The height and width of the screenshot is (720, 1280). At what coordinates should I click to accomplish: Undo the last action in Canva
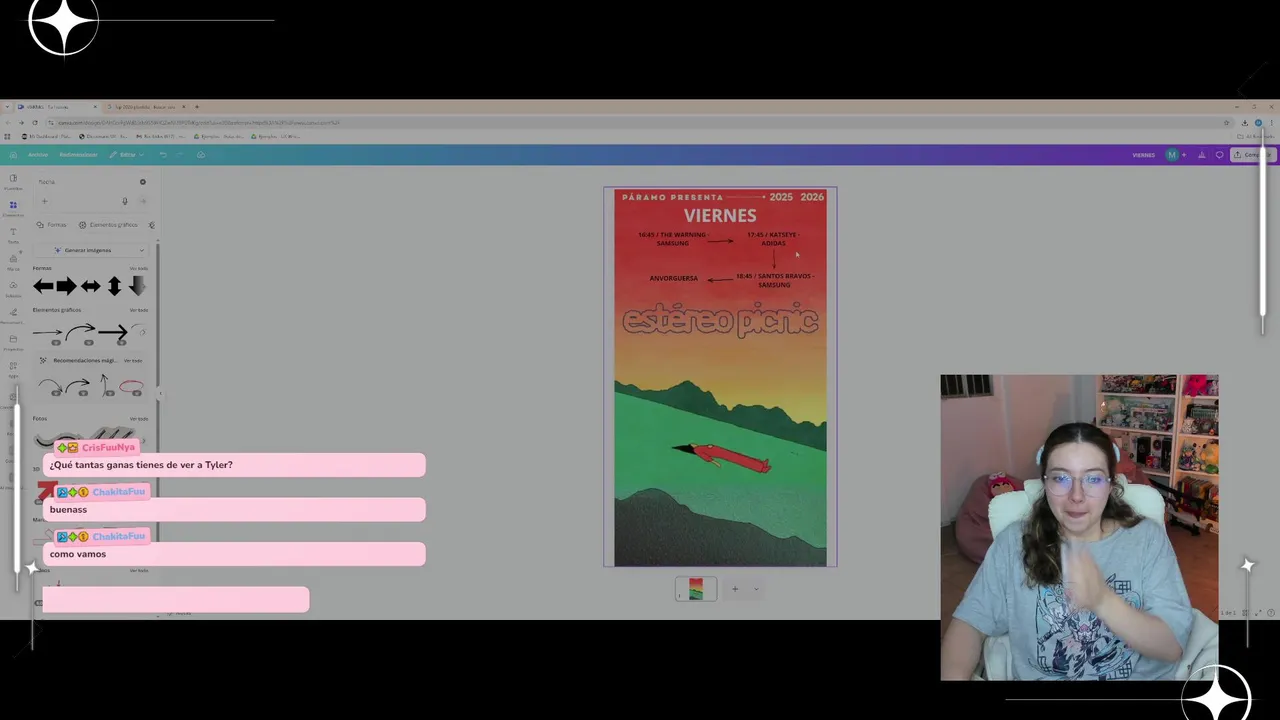click(163, 155)
